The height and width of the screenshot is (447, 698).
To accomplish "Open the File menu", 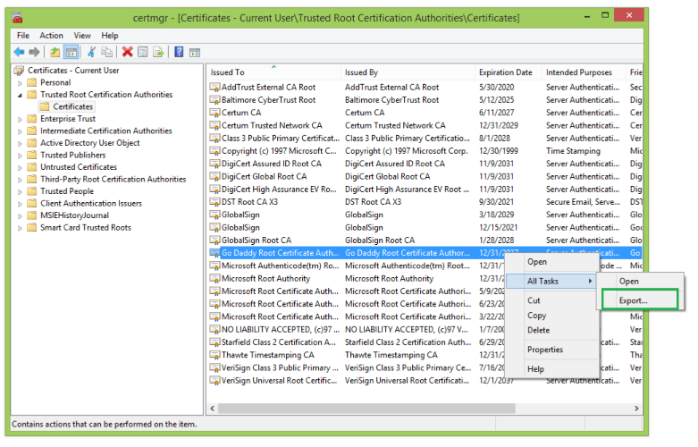I will point(23,36).
